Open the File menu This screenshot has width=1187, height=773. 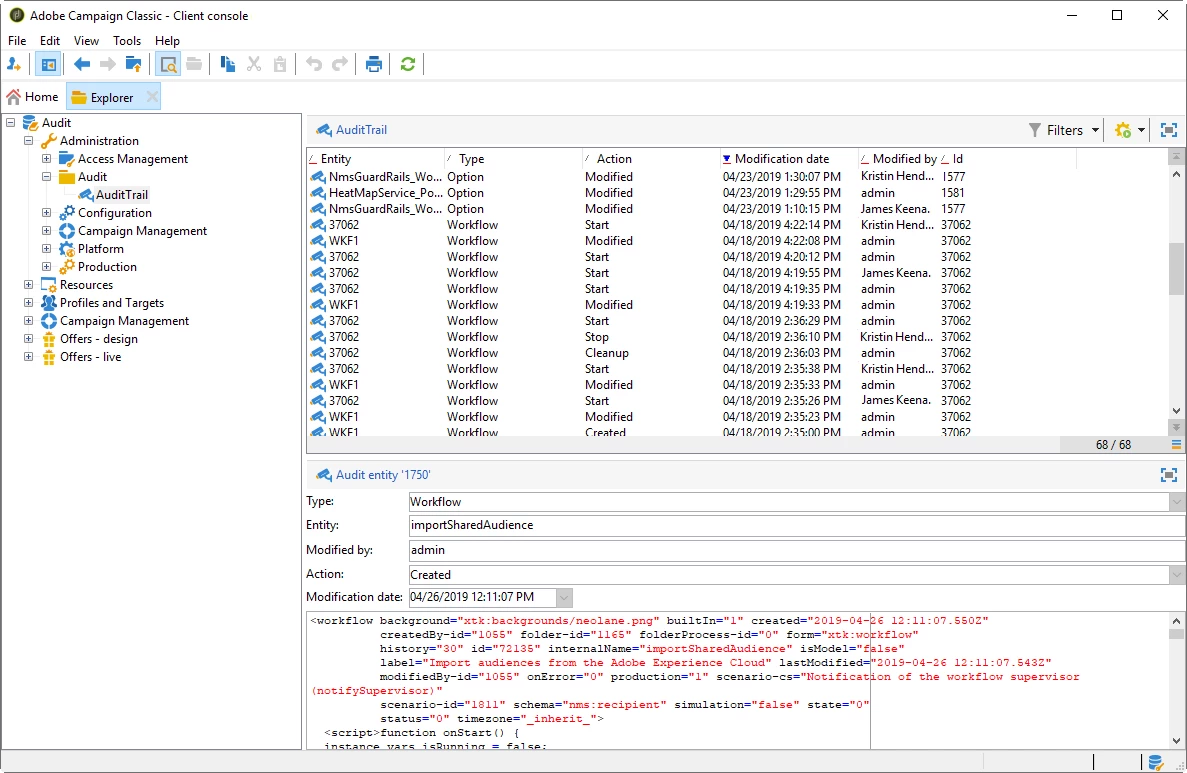17,41
